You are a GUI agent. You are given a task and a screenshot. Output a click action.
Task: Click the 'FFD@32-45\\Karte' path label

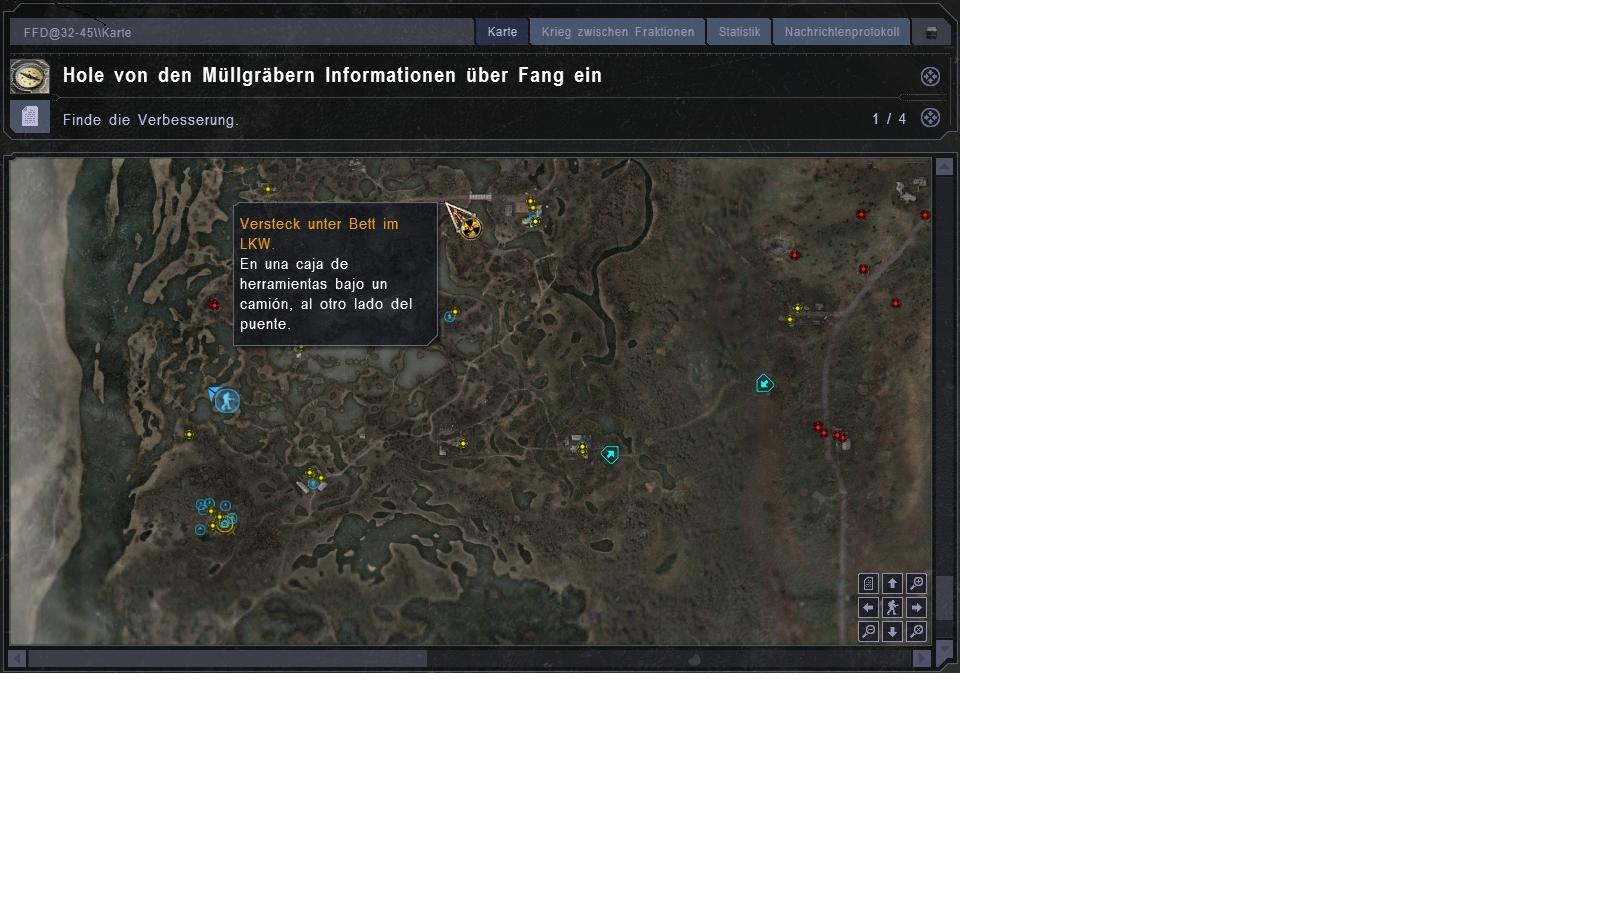(78, 33)
